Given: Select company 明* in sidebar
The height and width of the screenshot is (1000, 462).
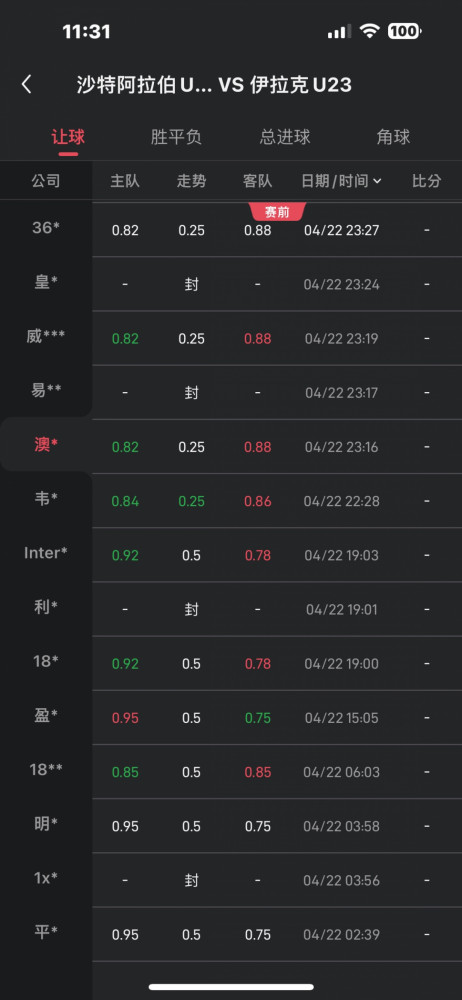Looking at the screenshot, I should (46, 824).
